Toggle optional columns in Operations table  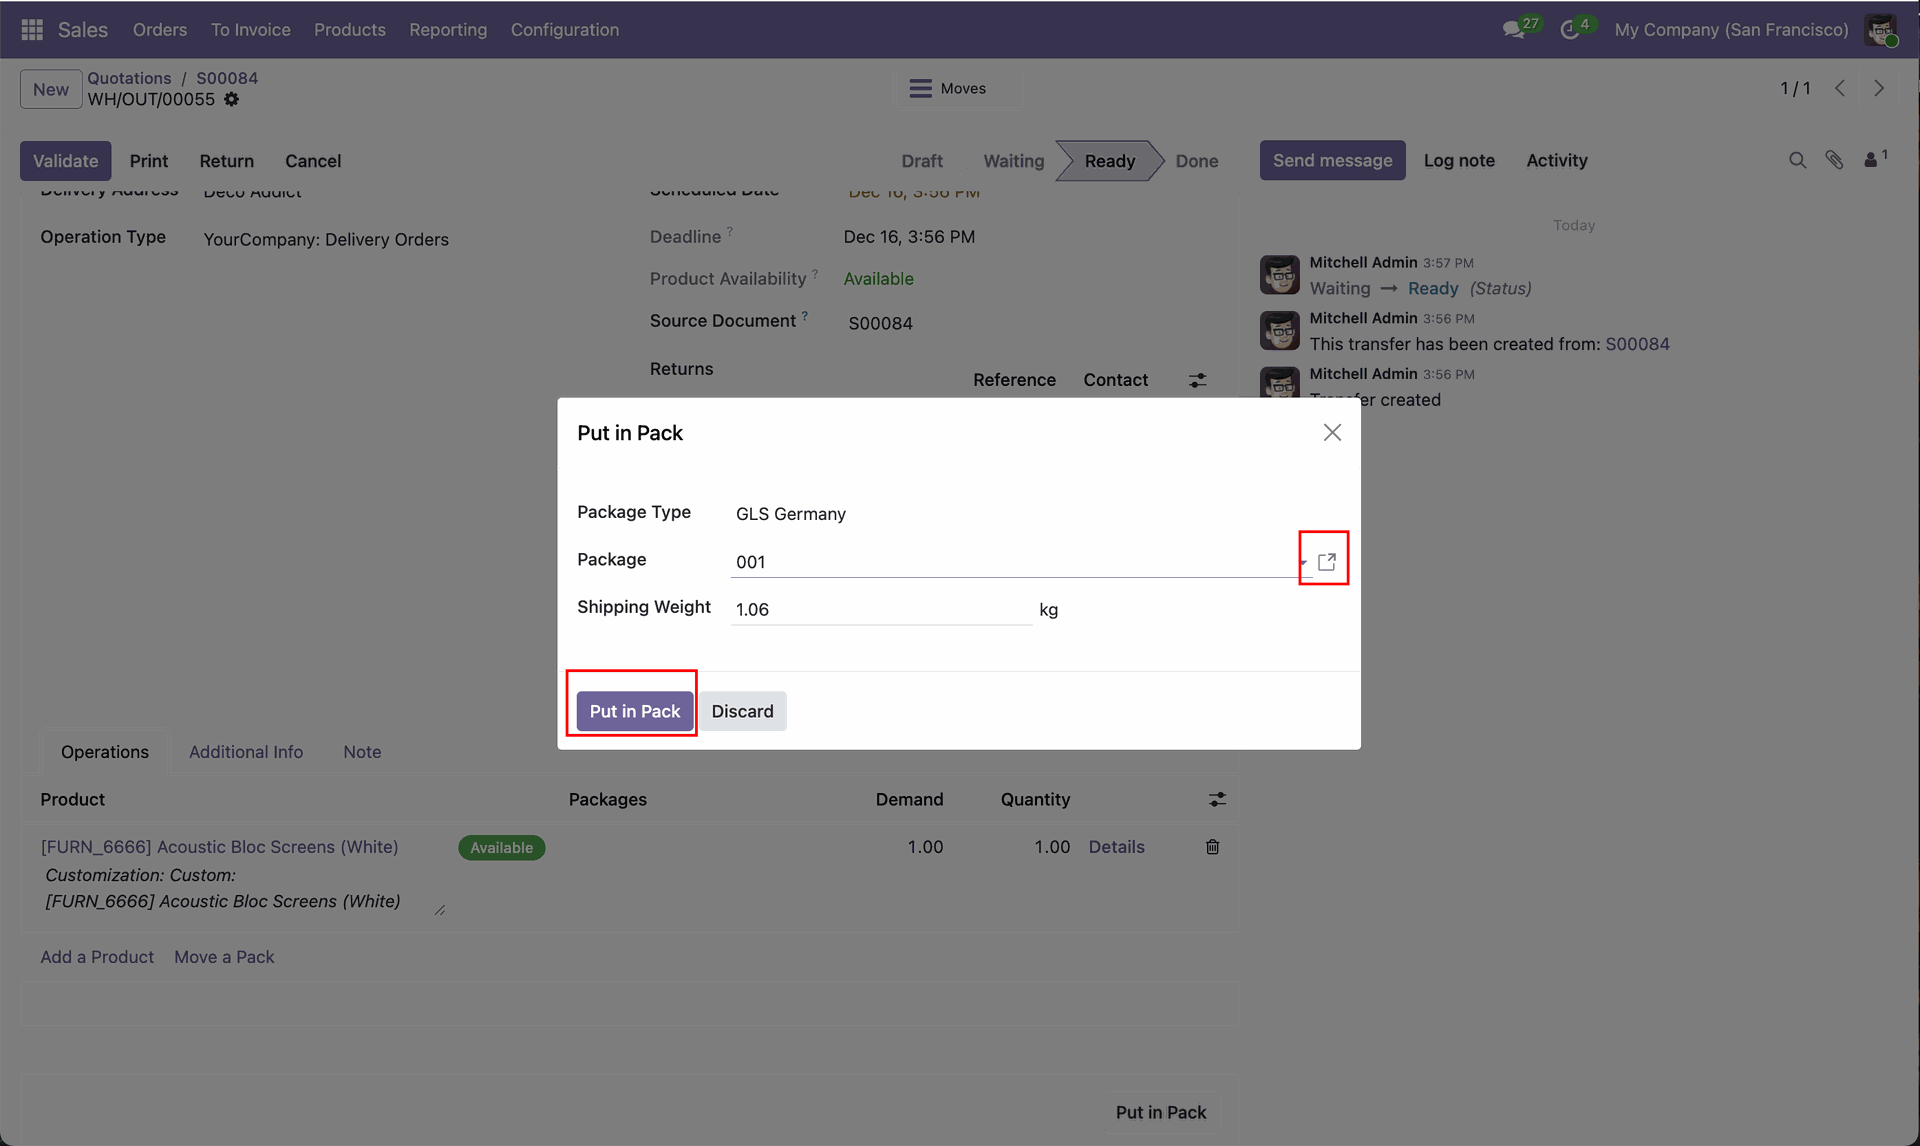click(1217, 799)
